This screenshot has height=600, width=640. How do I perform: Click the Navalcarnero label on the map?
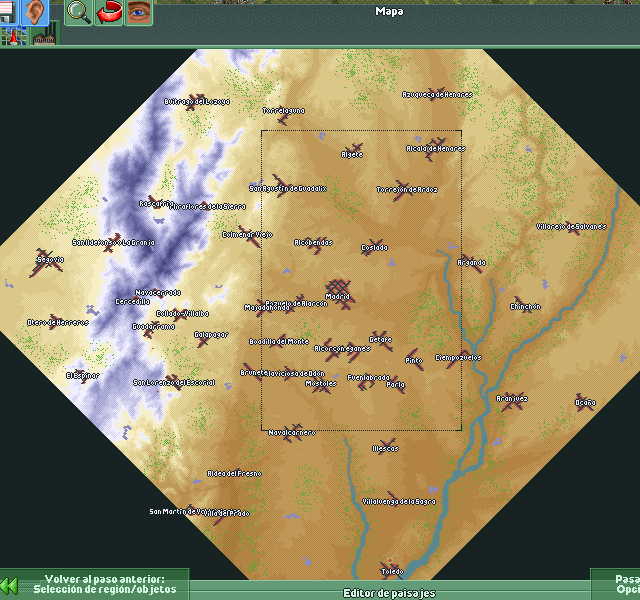pos(292,433)
